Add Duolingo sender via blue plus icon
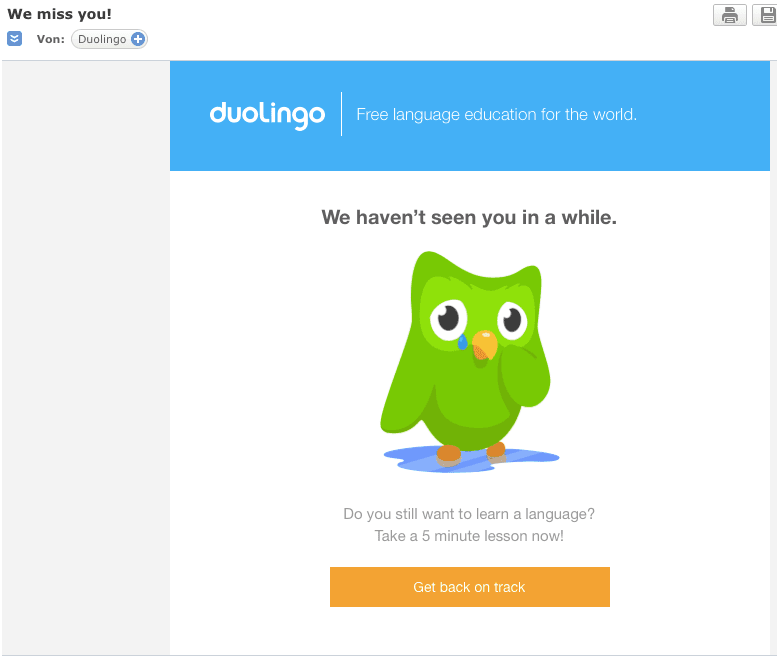 tap(138, 39)
